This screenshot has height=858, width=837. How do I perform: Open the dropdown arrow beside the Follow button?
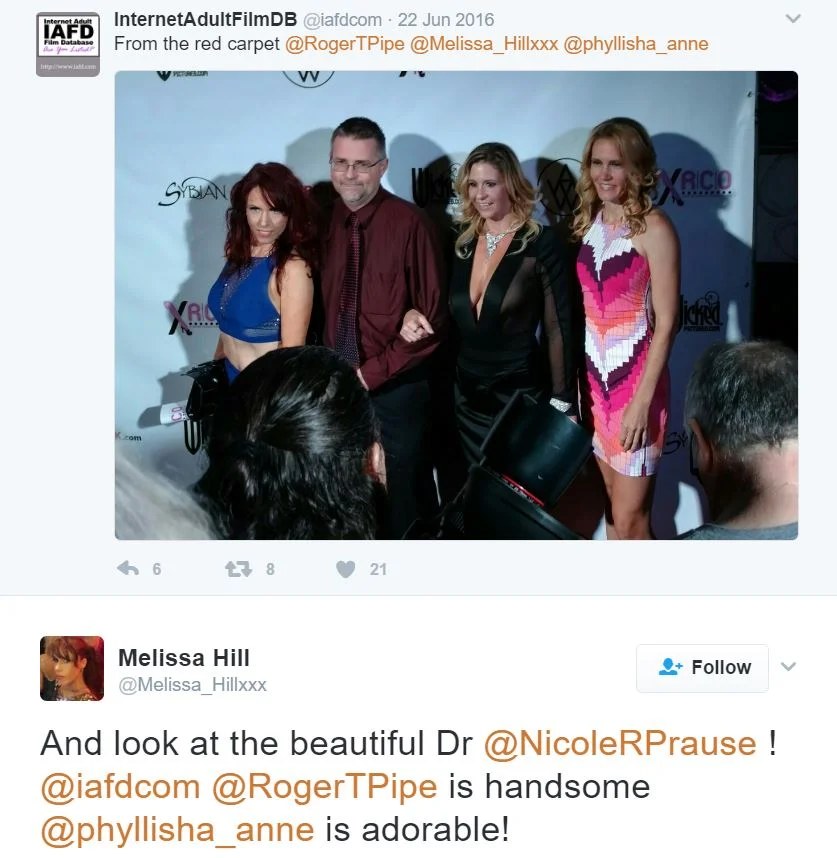[788, 667]
